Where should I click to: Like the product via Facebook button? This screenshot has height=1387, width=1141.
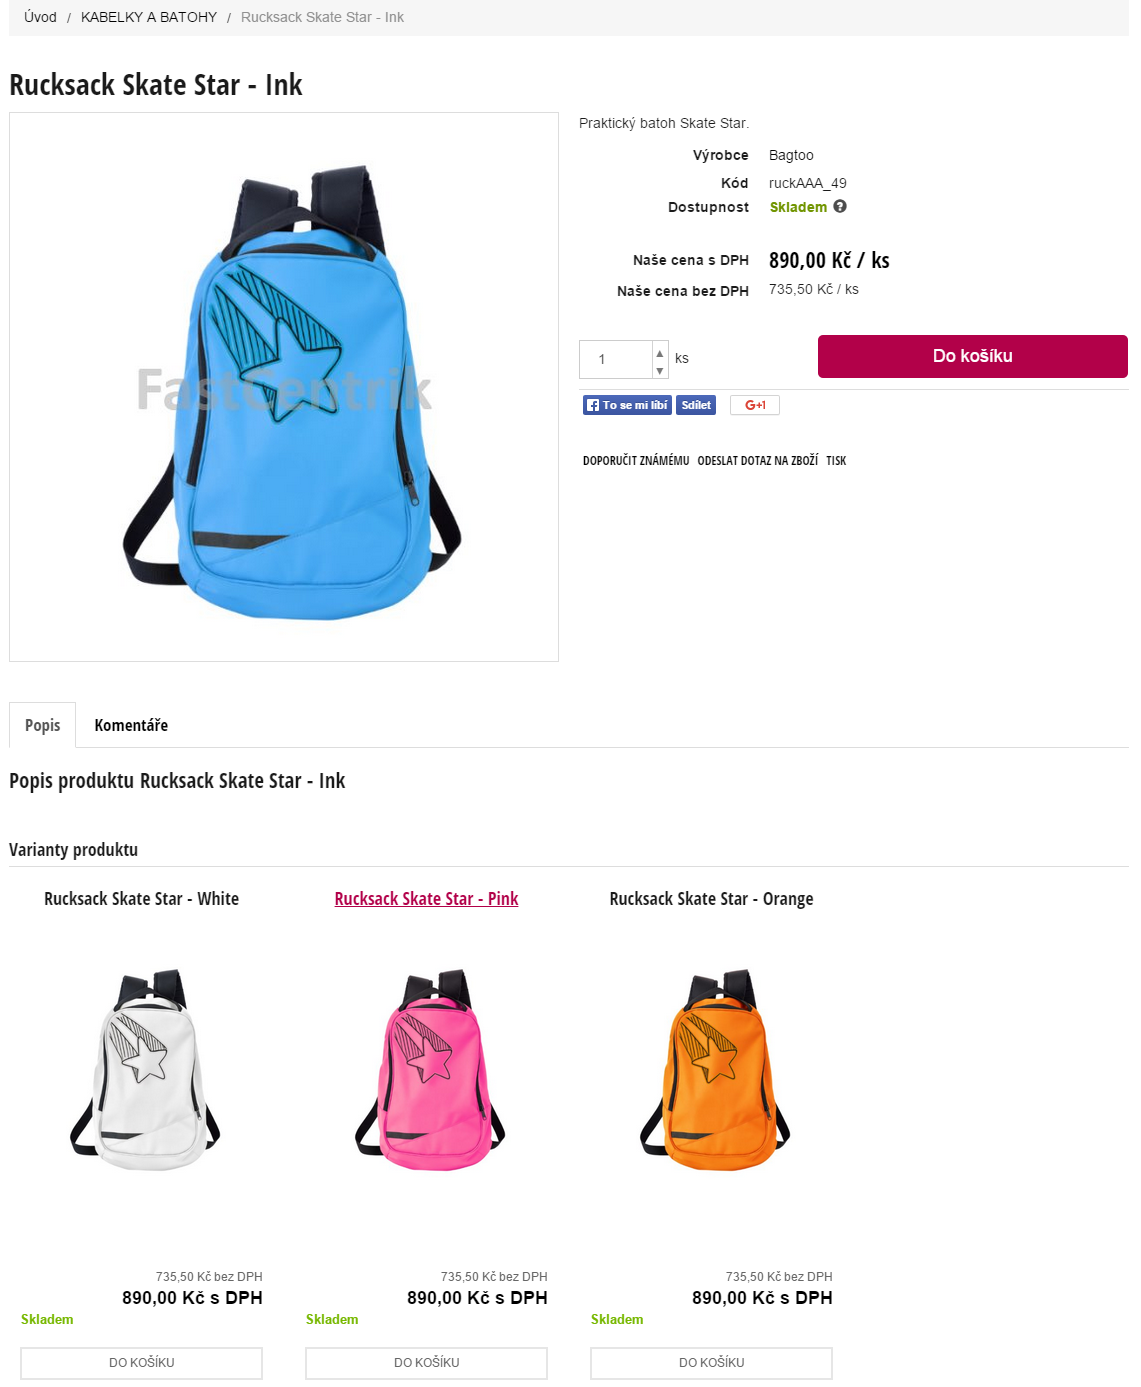(x=627, y=405)
